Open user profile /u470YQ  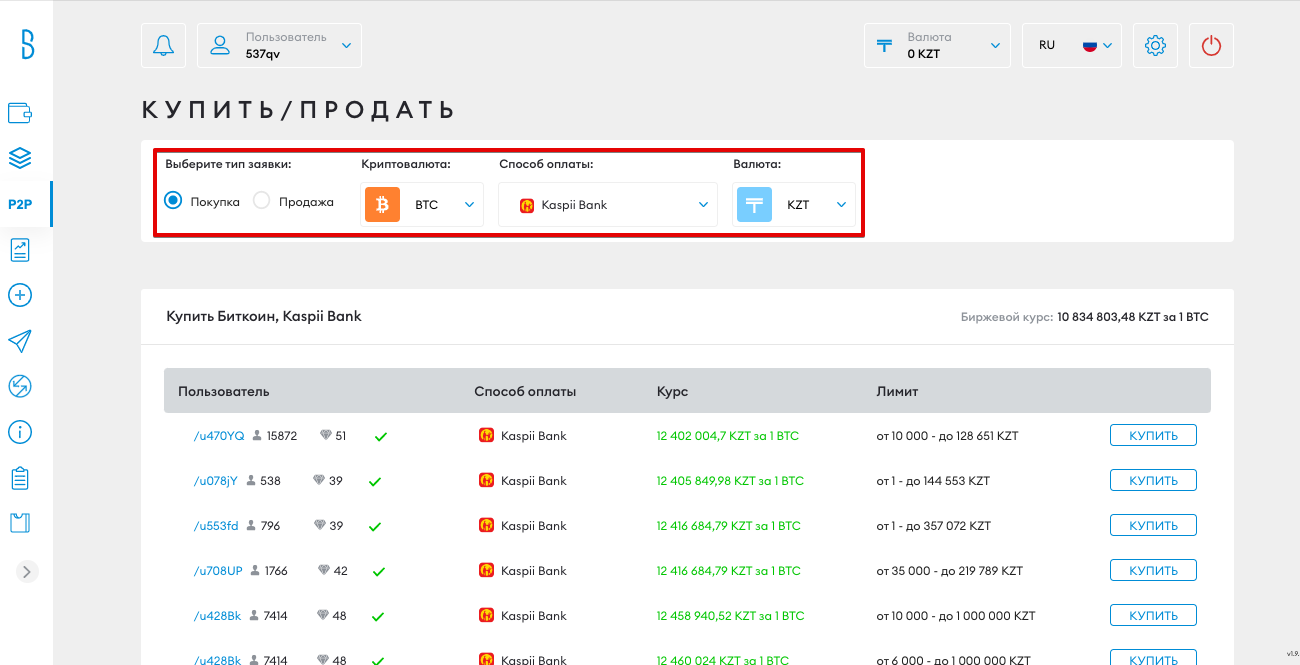(x=219, y=436)
